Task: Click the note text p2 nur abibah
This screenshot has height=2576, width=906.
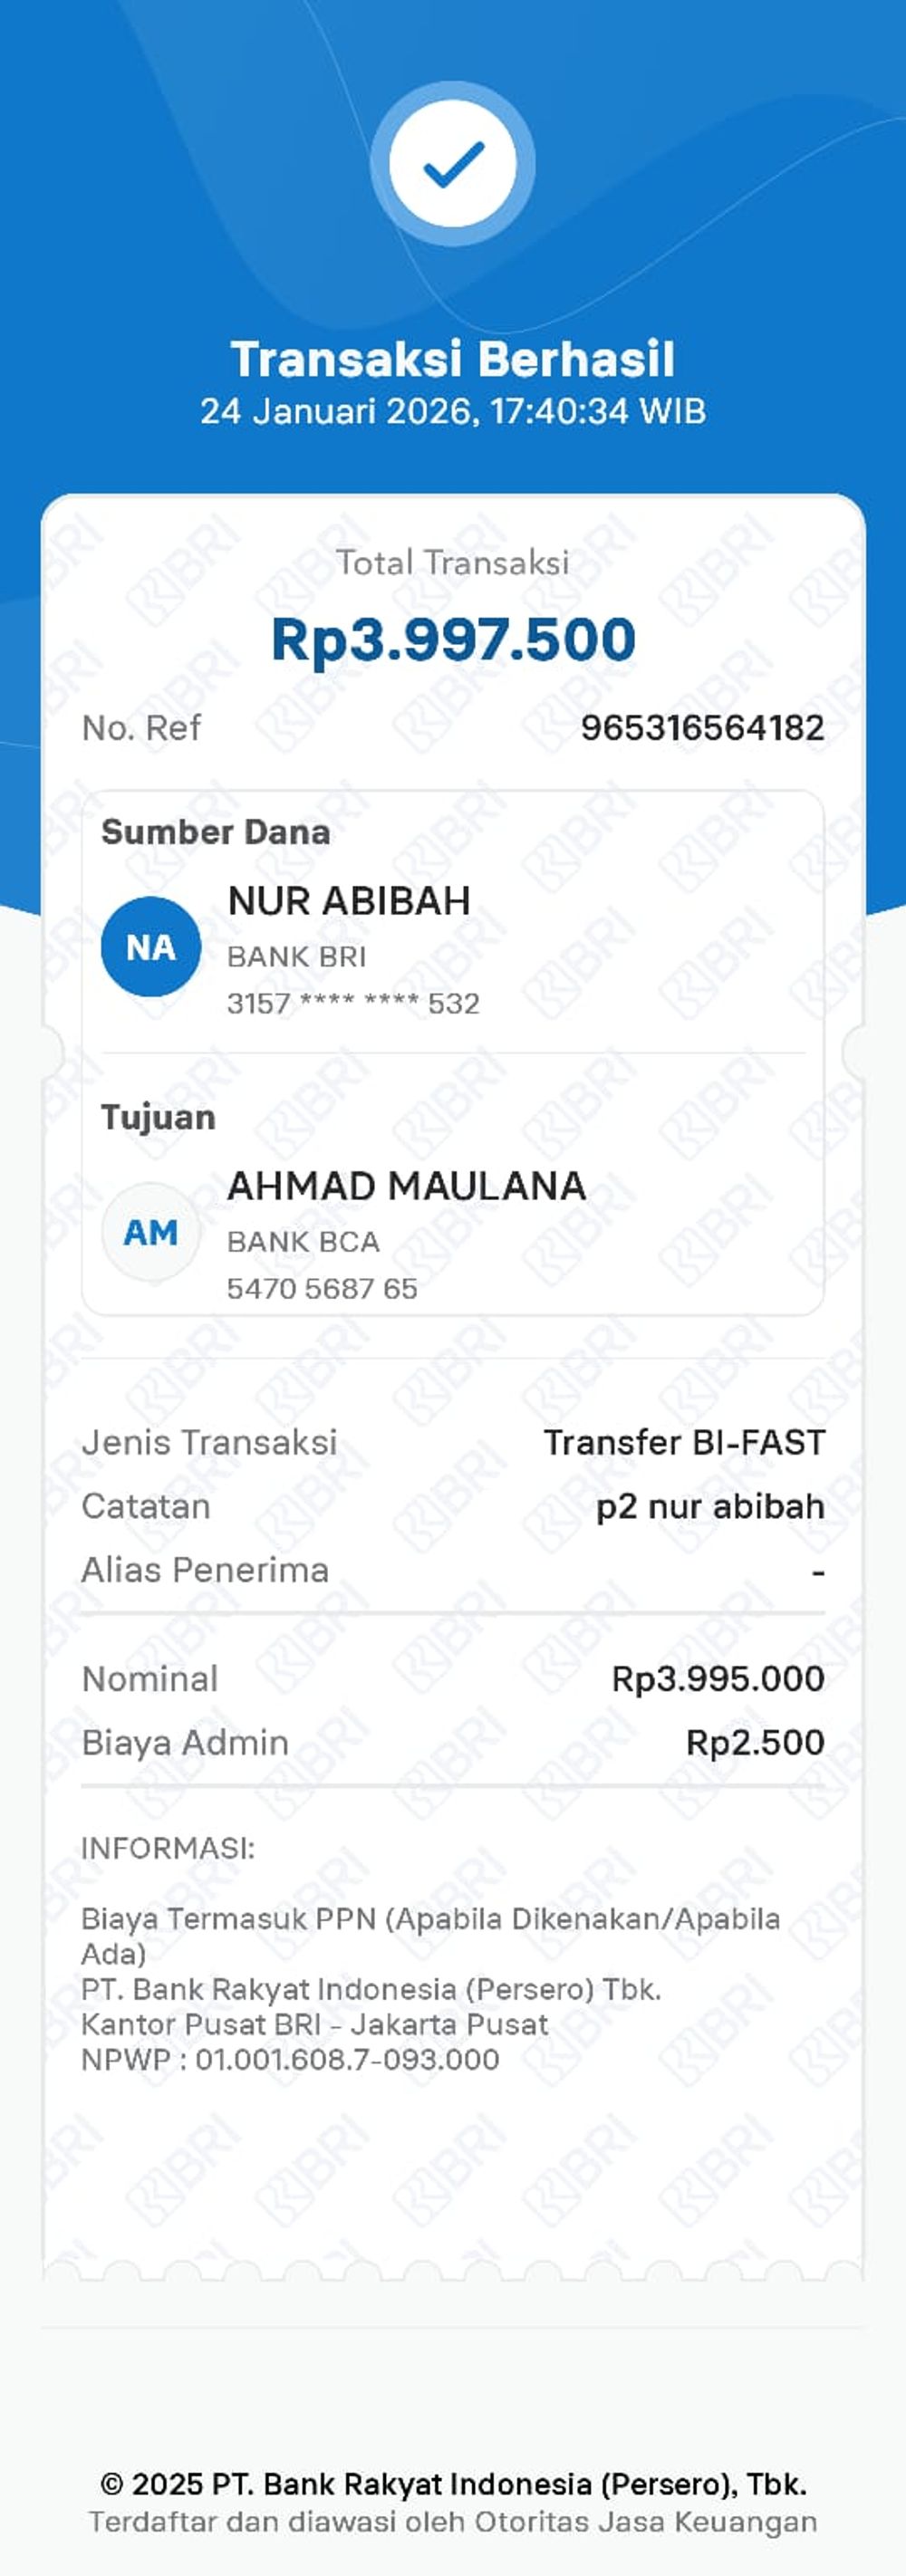Action: coord(710,1506)
